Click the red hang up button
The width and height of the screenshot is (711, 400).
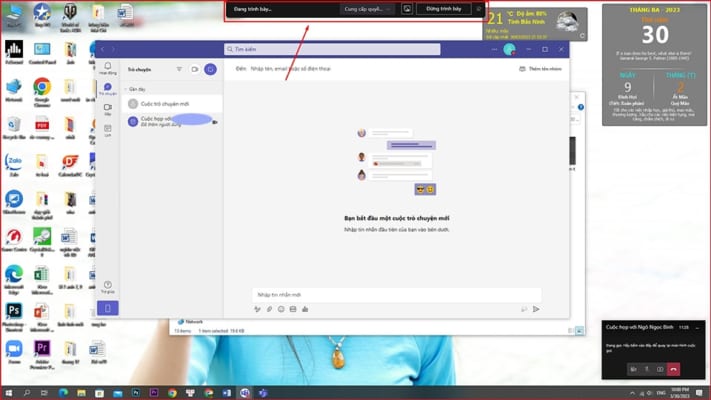tap(673, 369)
